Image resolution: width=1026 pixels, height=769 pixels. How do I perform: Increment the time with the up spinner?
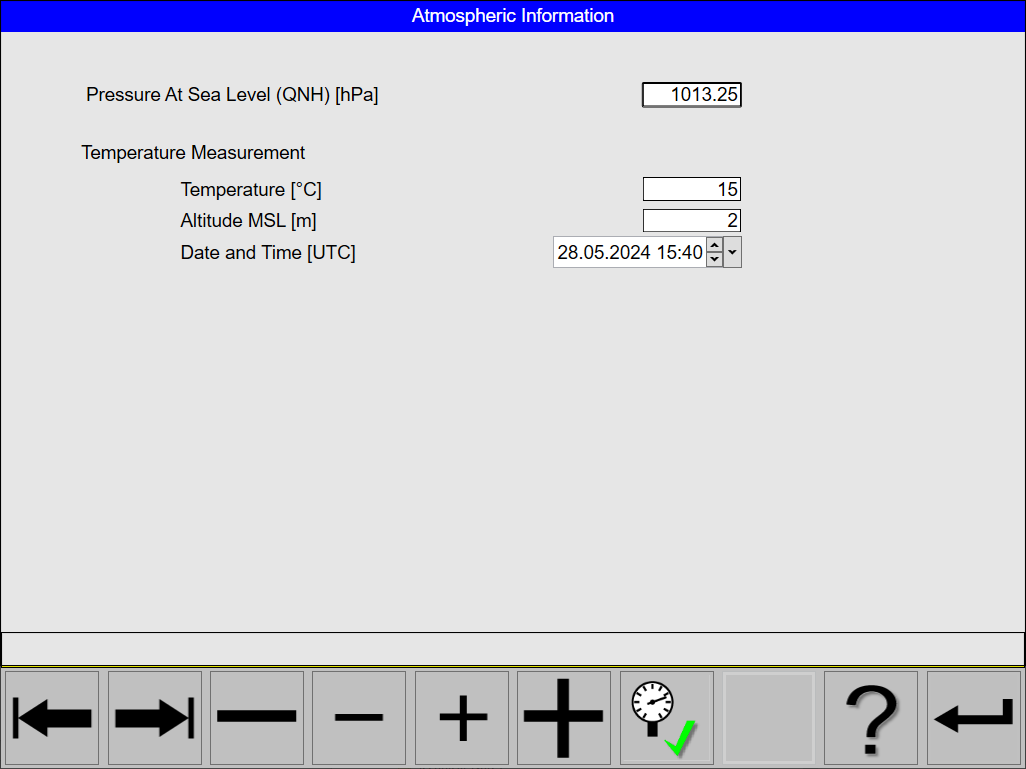coord(714,245)
